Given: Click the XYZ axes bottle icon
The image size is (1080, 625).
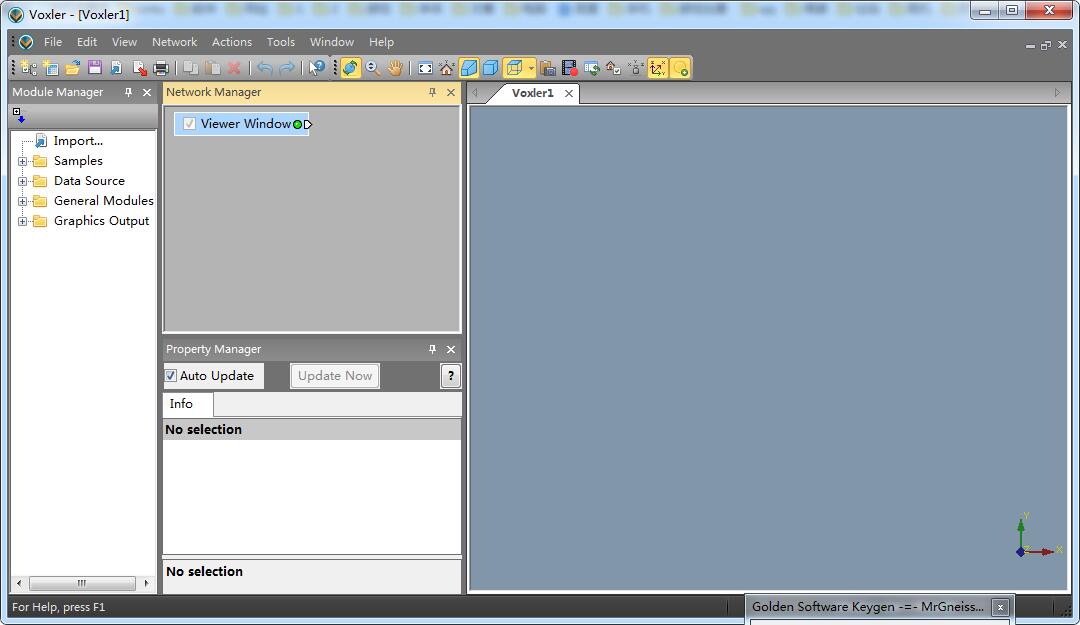Looking at the screenshot, I should pyautogui.click(x=636, y=68).
